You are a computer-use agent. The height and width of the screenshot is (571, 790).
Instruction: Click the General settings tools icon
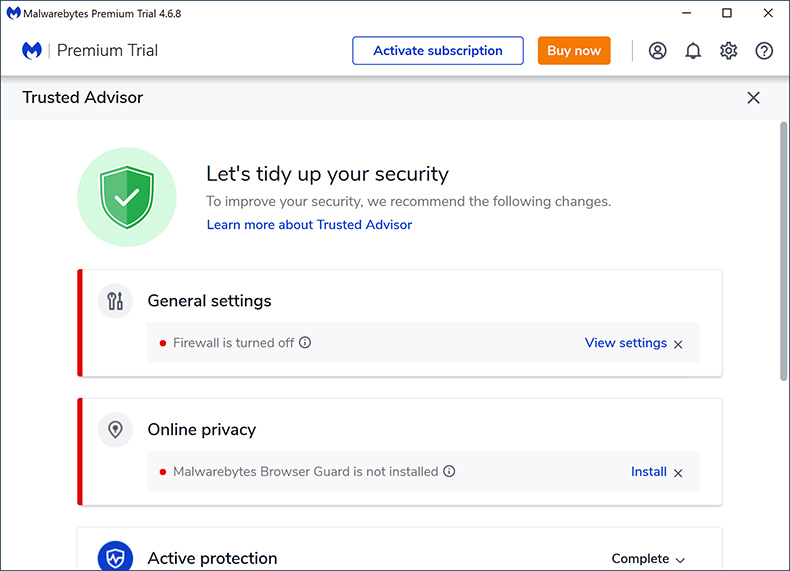pos(115,301)
